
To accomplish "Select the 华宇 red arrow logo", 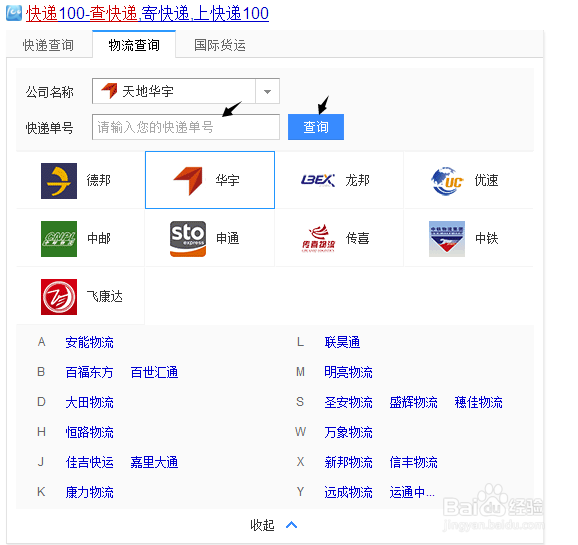I will coord(188,181).
